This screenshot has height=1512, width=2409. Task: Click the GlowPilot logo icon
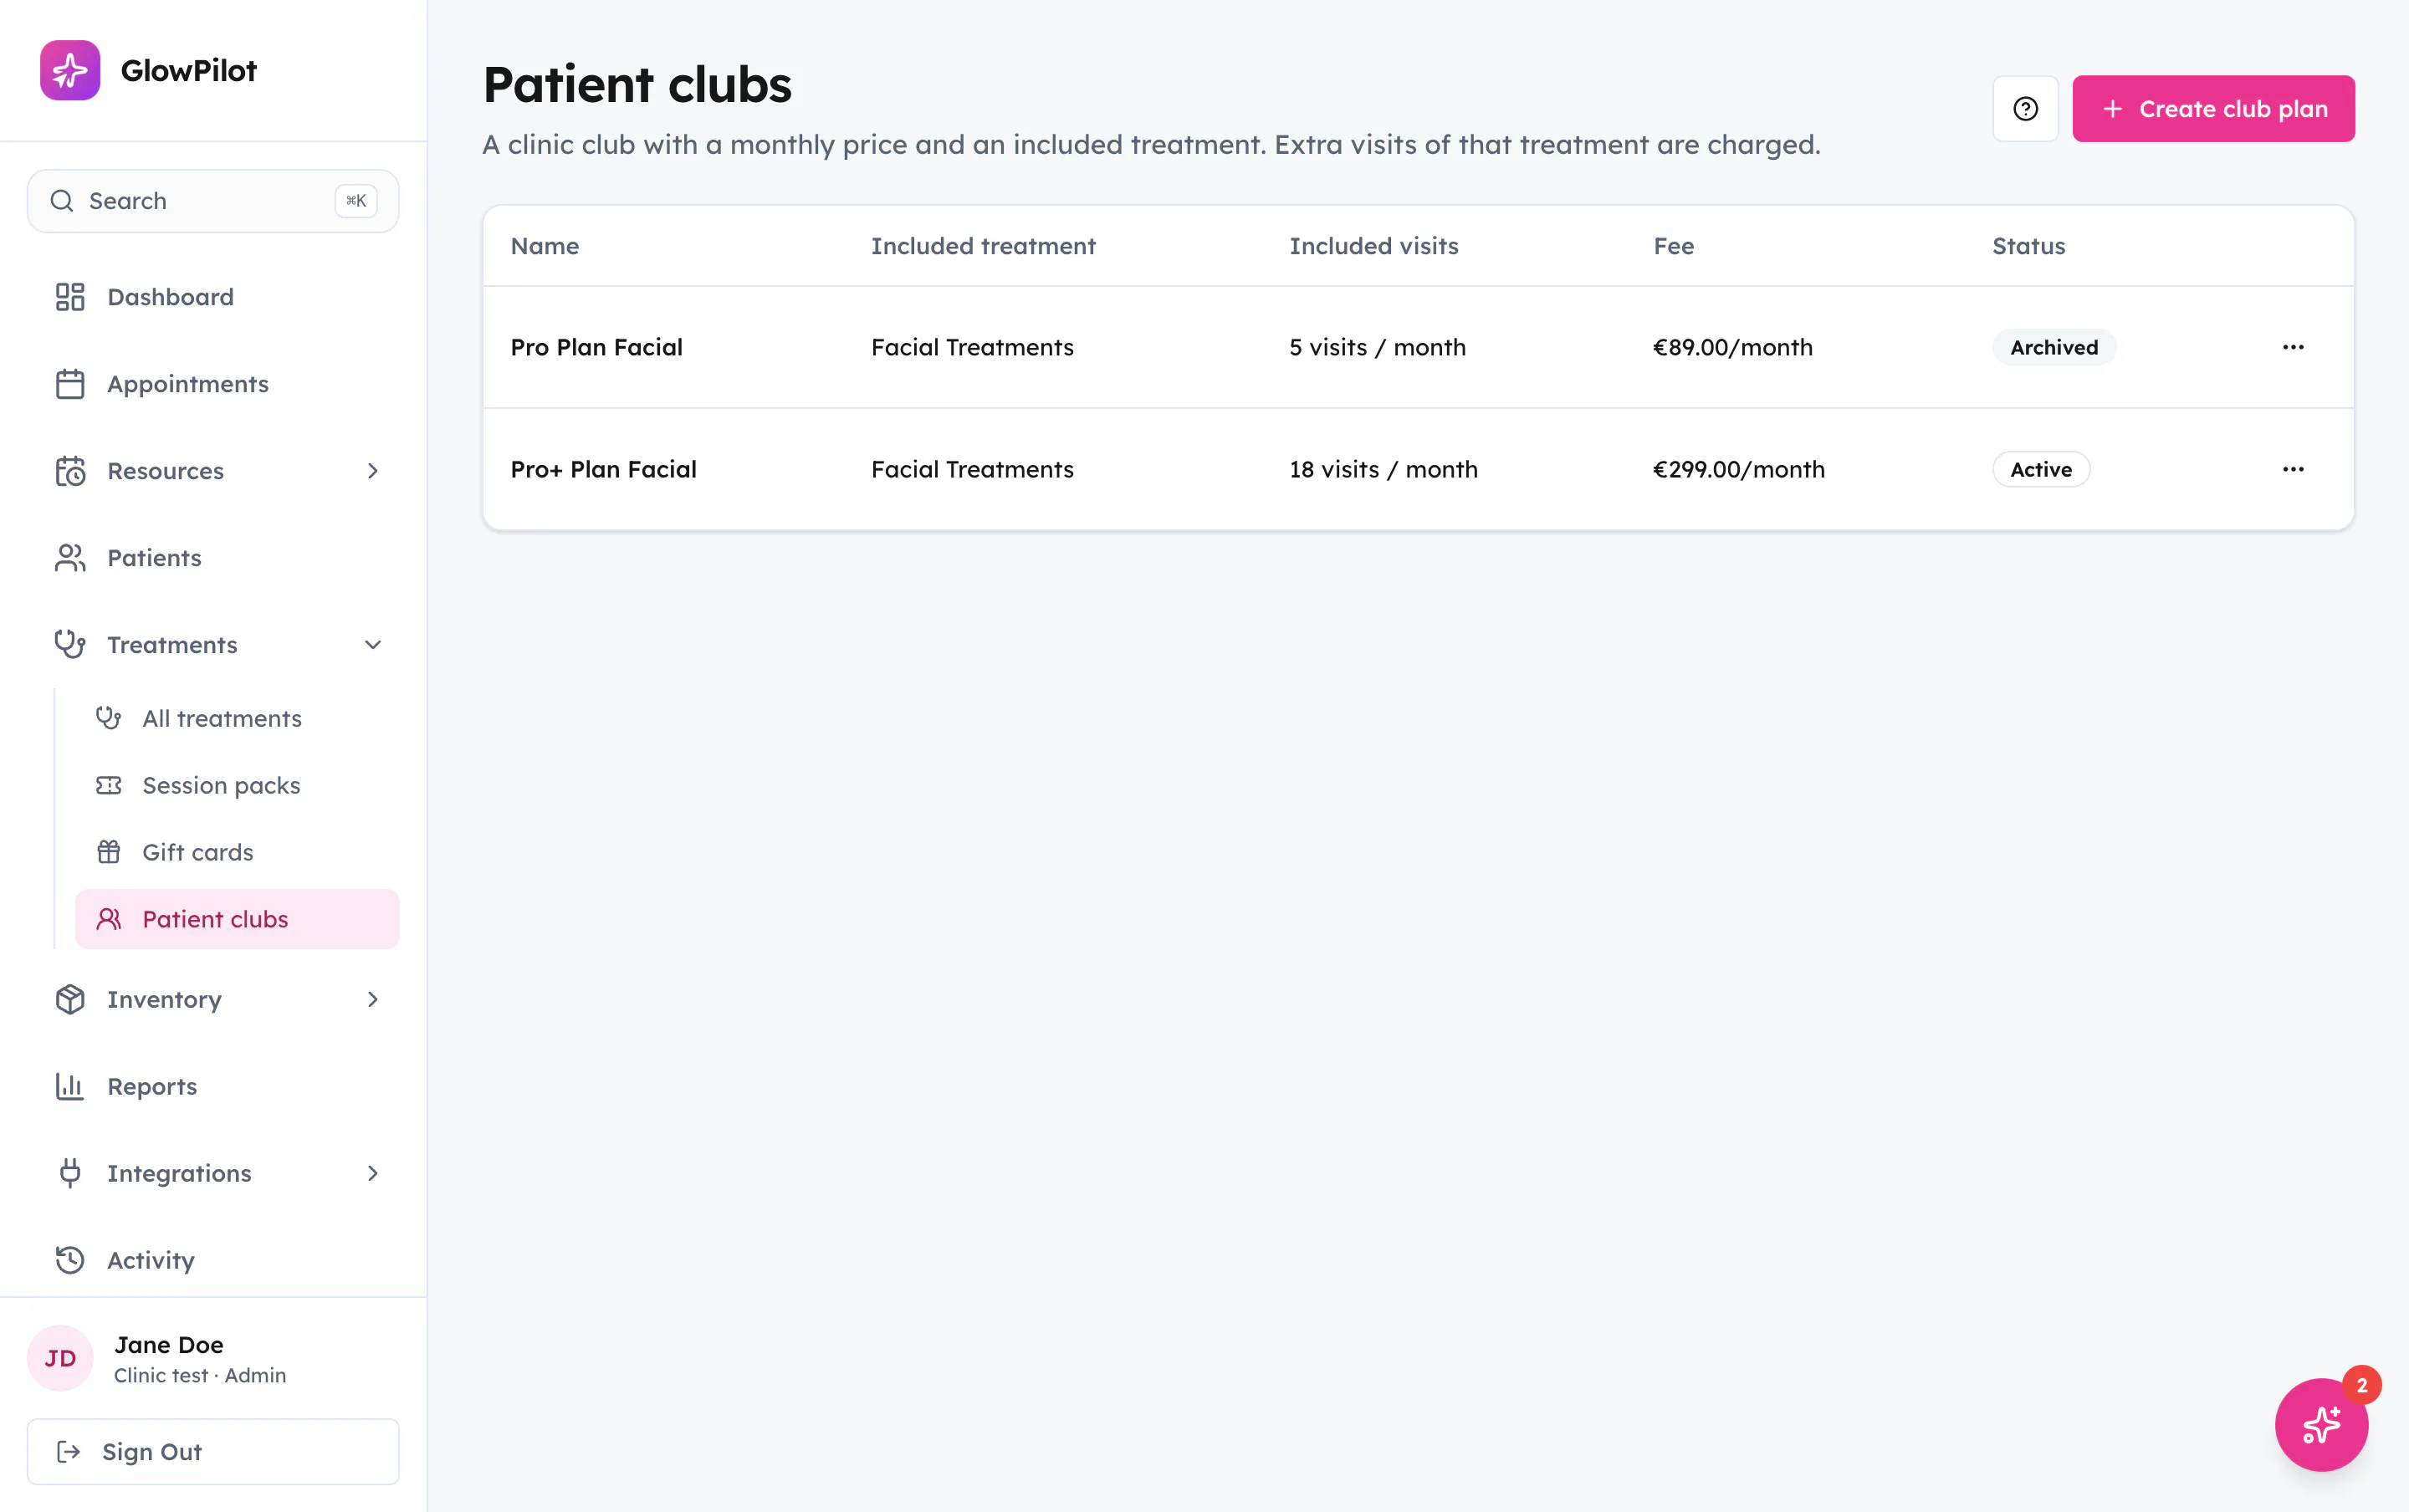click(70, 70)
